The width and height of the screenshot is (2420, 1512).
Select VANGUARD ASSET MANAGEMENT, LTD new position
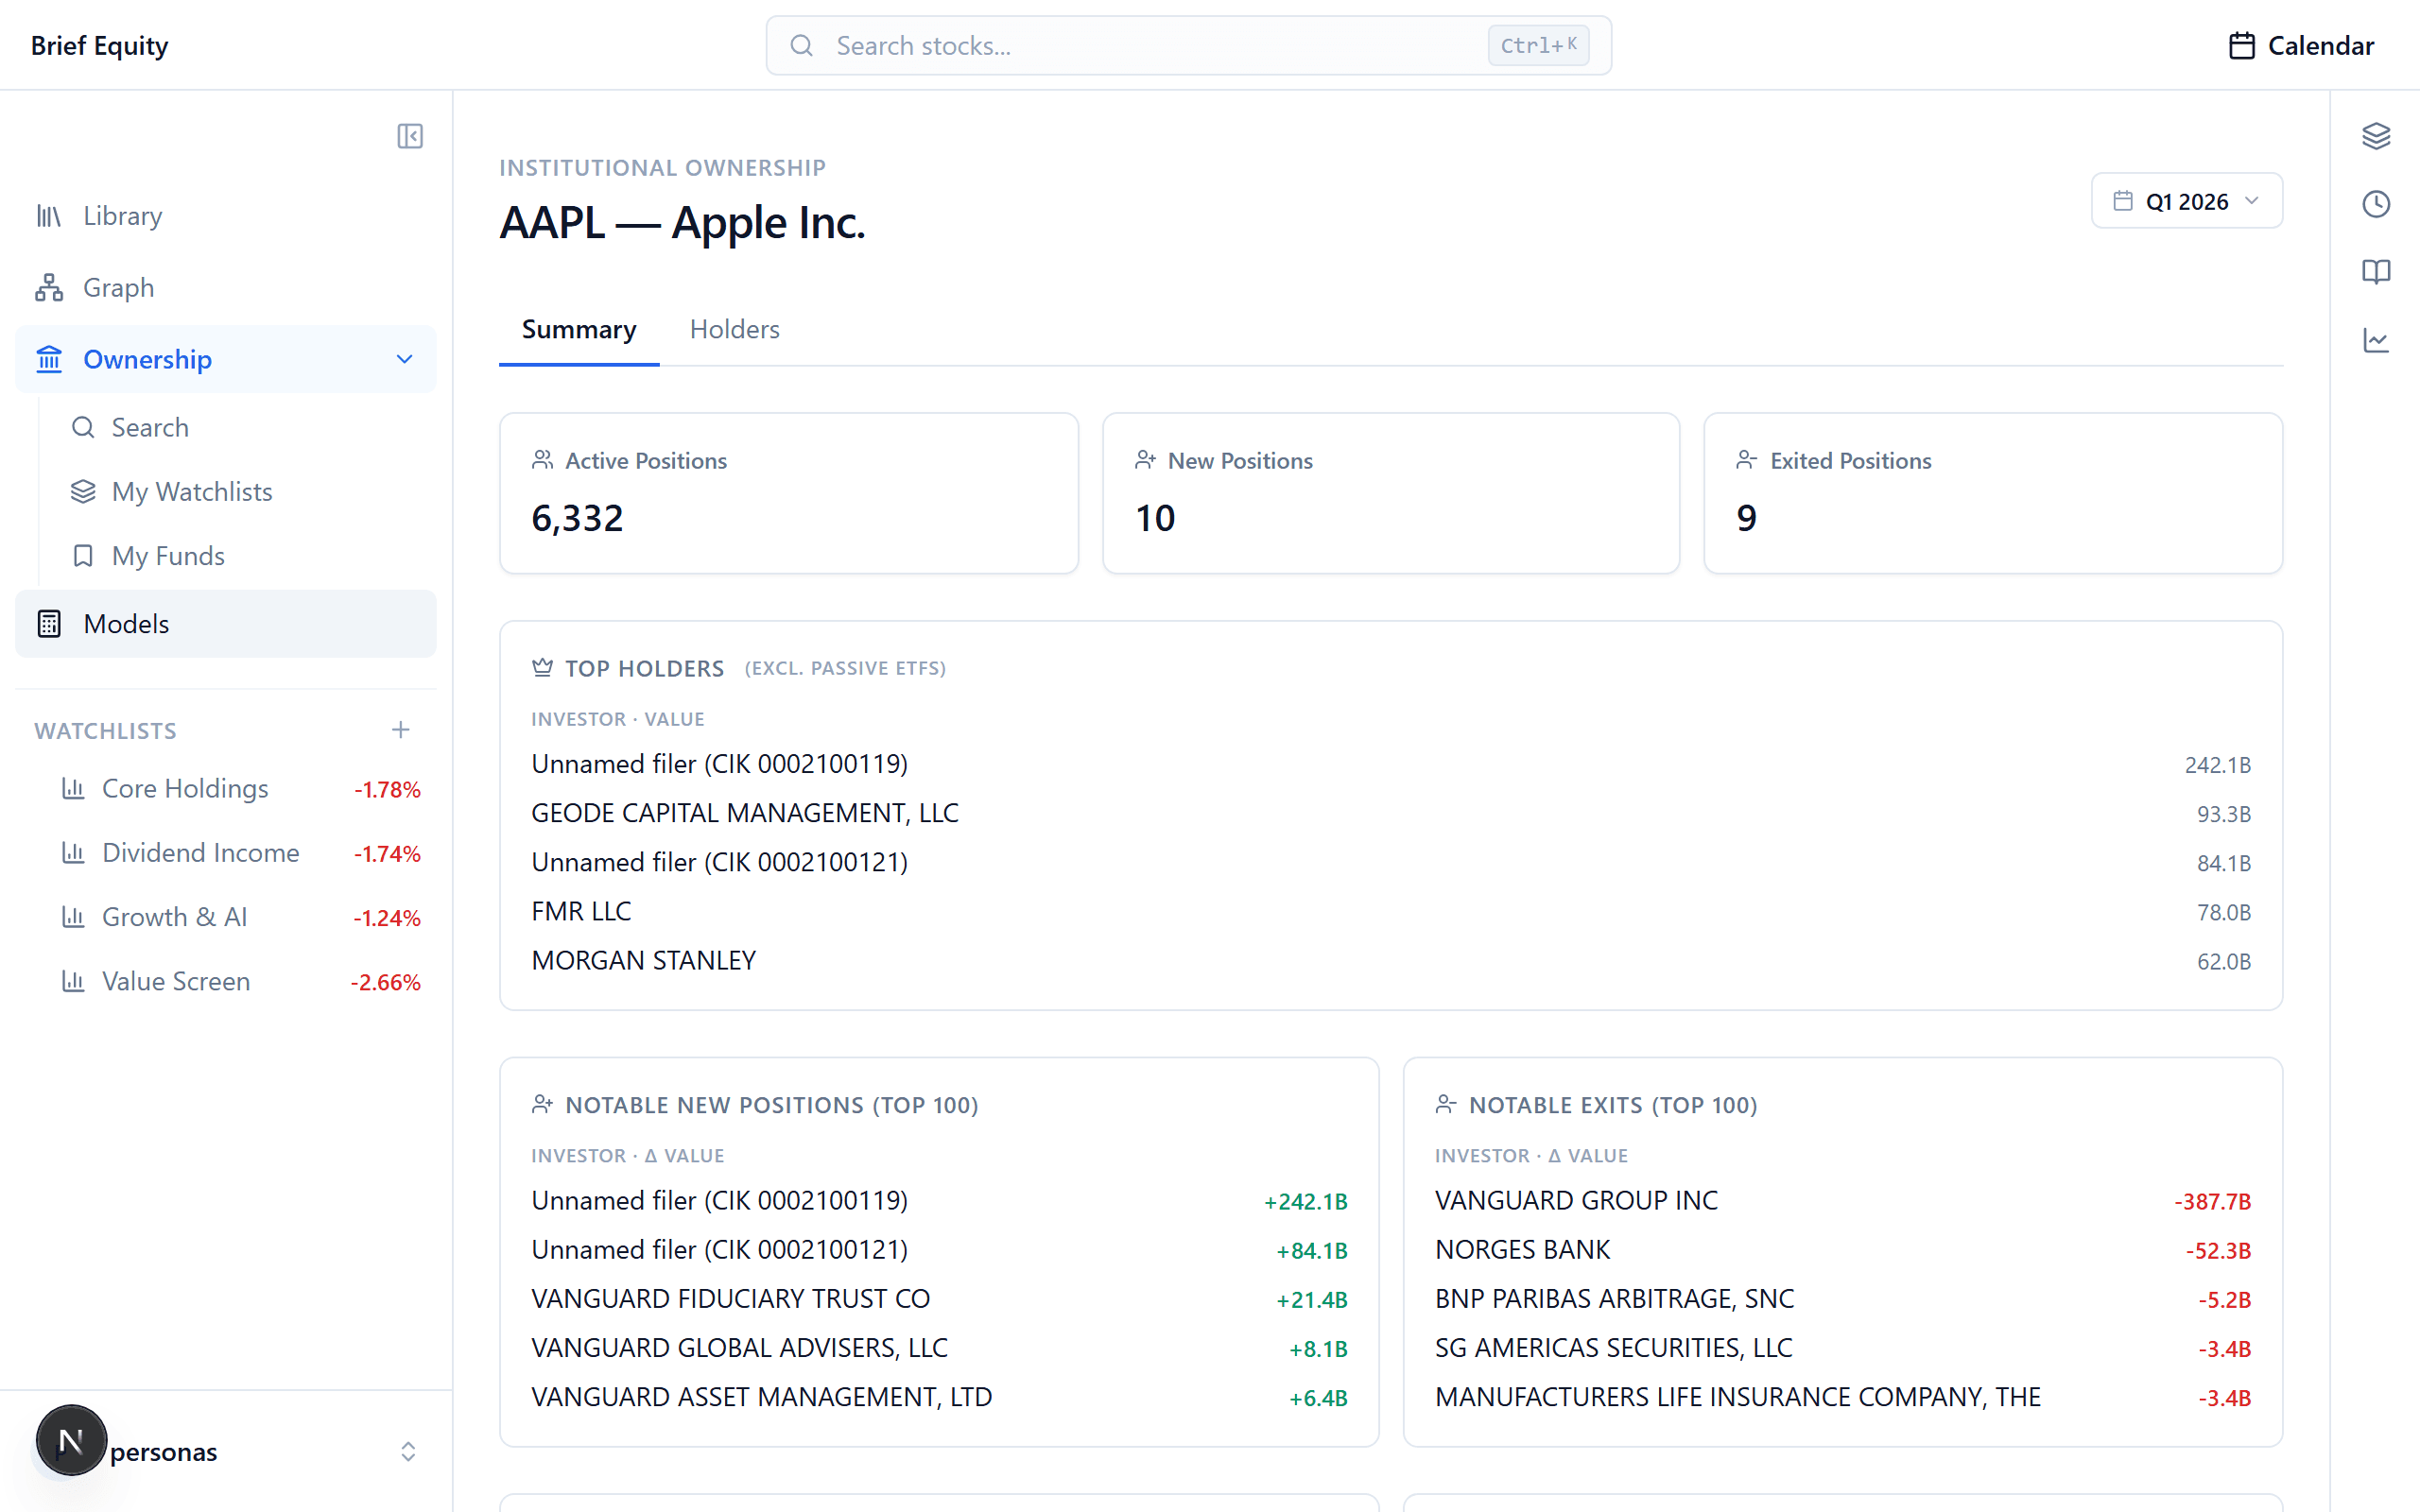[x=939, y=1397]
